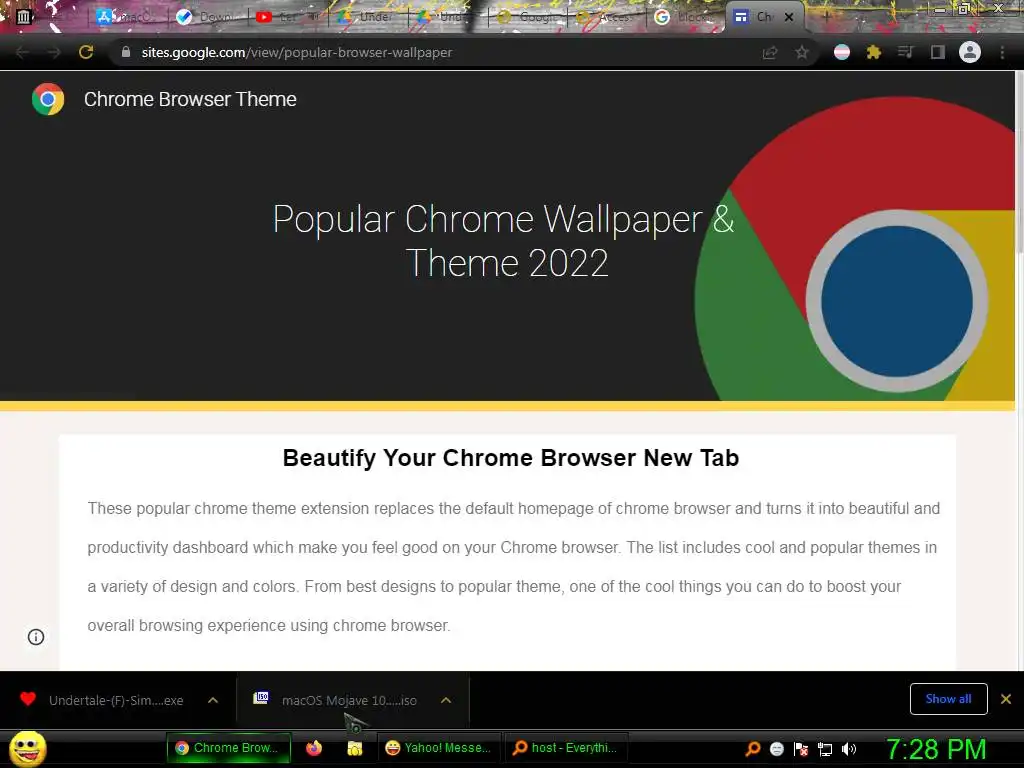Open the folder icon in taskbar
Viewport: 1024px width, 768px height.
tap(355, 748)
